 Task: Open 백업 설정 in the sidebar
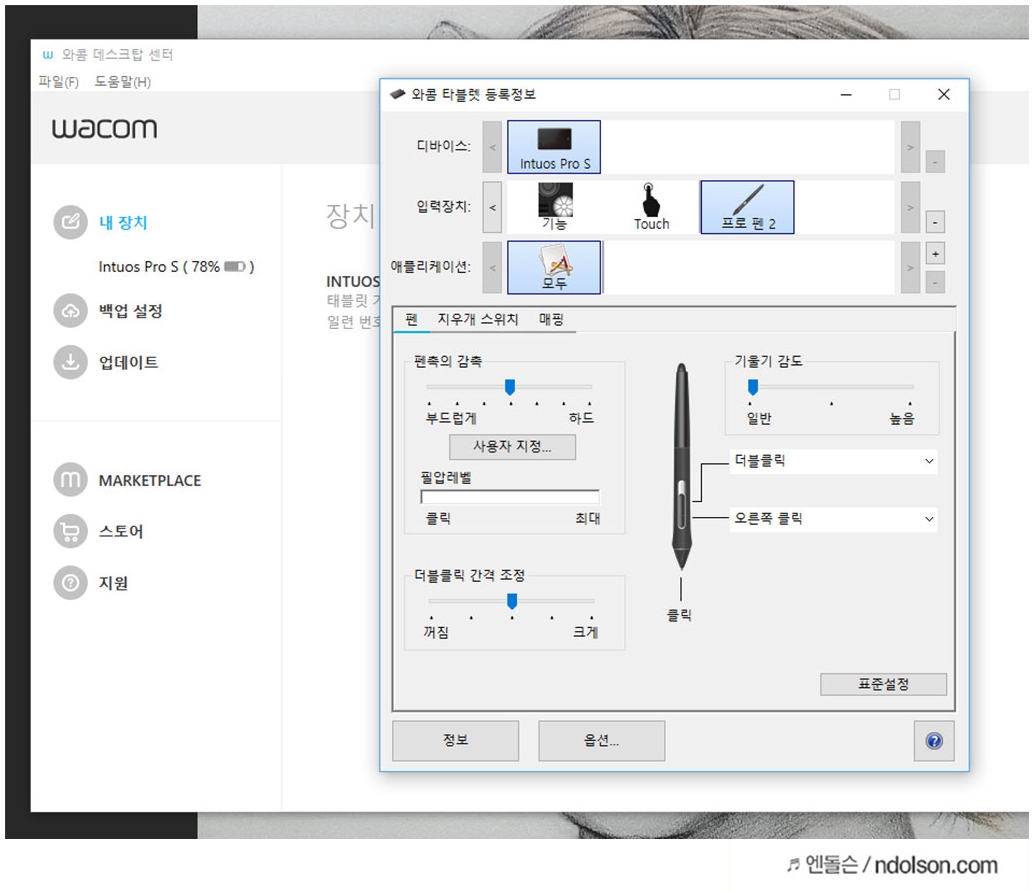coord(131,311)
